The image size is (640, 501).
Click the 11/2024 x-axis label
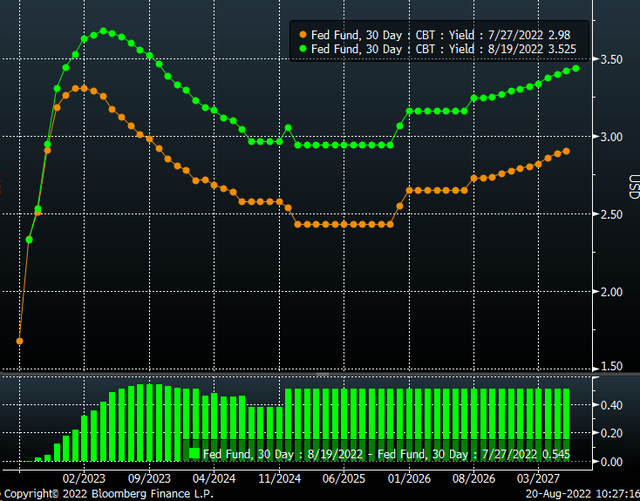(x=279, y=478)
